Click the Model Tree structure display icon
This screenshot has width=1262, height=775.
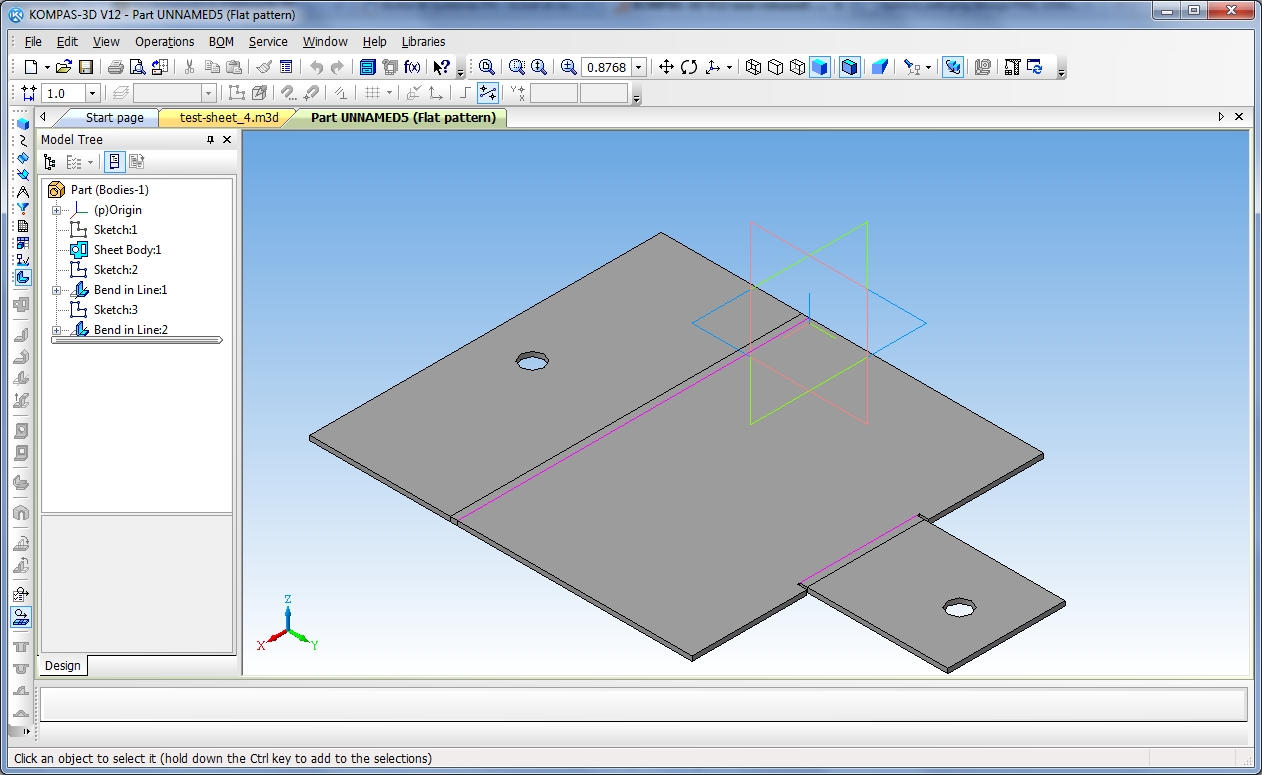tap(50, 162)
